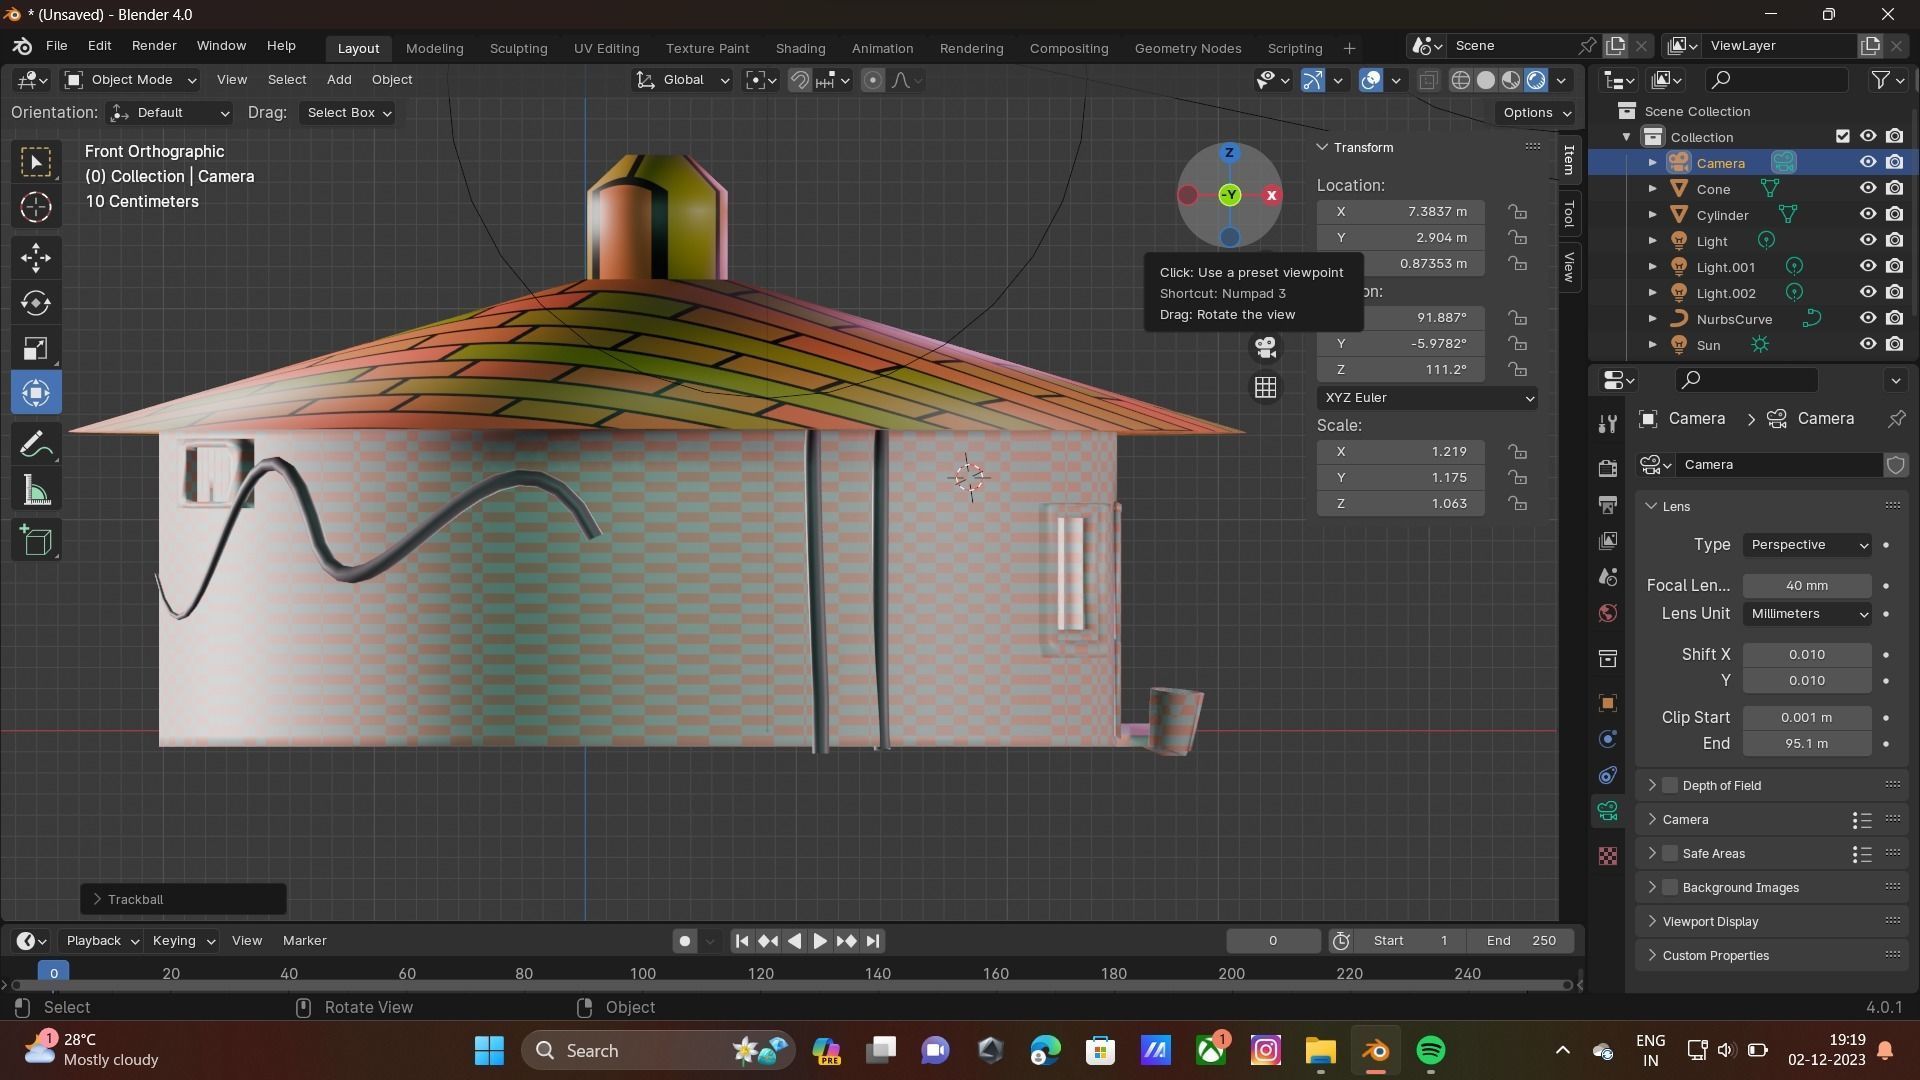1920x1080 pixels.
Task: Open the Texture properties tab icon
Action: pyautogui.click(x=1607, y=856)
